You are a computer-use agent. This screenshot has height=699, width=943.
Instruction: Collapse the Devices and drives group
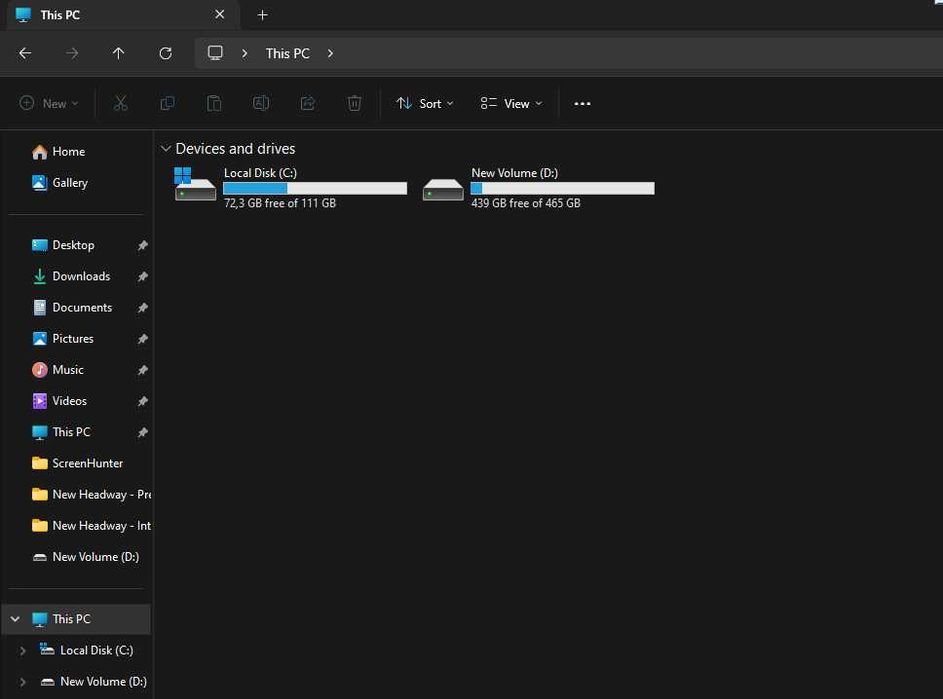coord(166,148)
